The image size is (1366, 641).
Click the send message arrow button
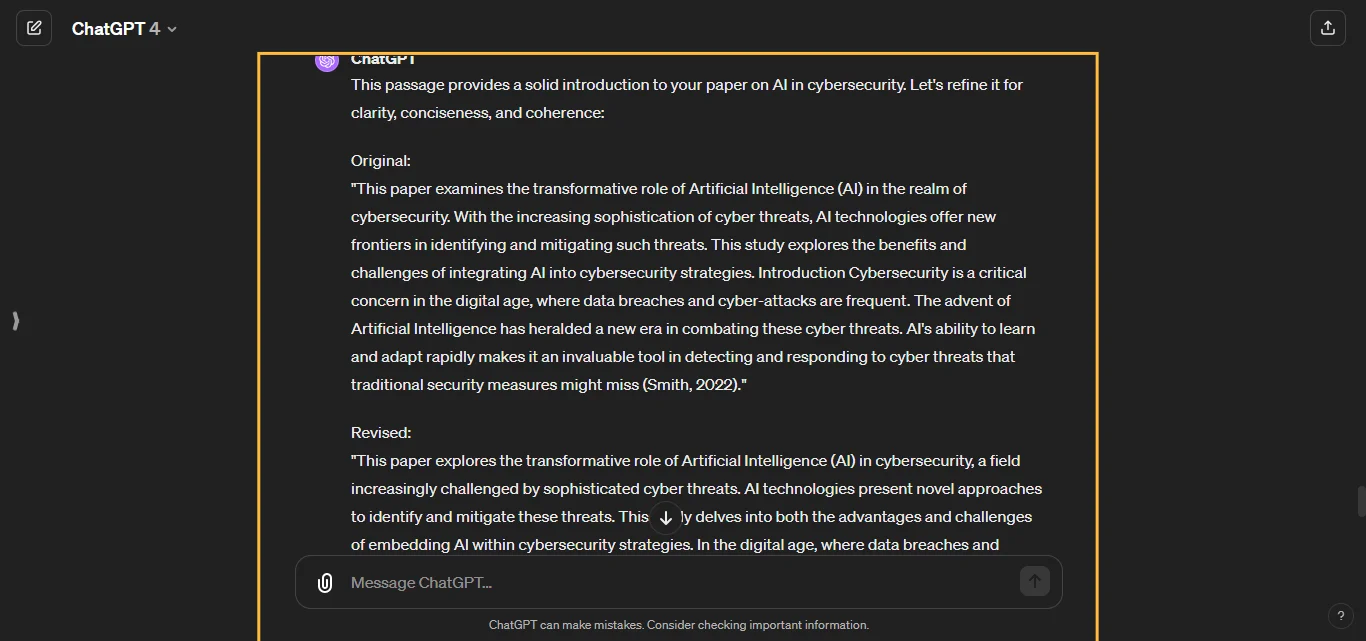click(x=1035, y=581)
